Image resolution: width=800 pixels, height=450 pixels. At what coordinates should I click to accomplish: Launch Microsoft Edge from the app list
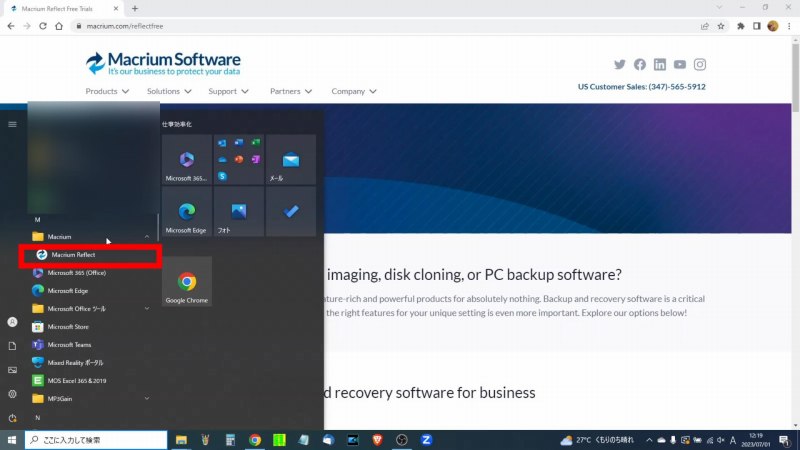(60, 291)
